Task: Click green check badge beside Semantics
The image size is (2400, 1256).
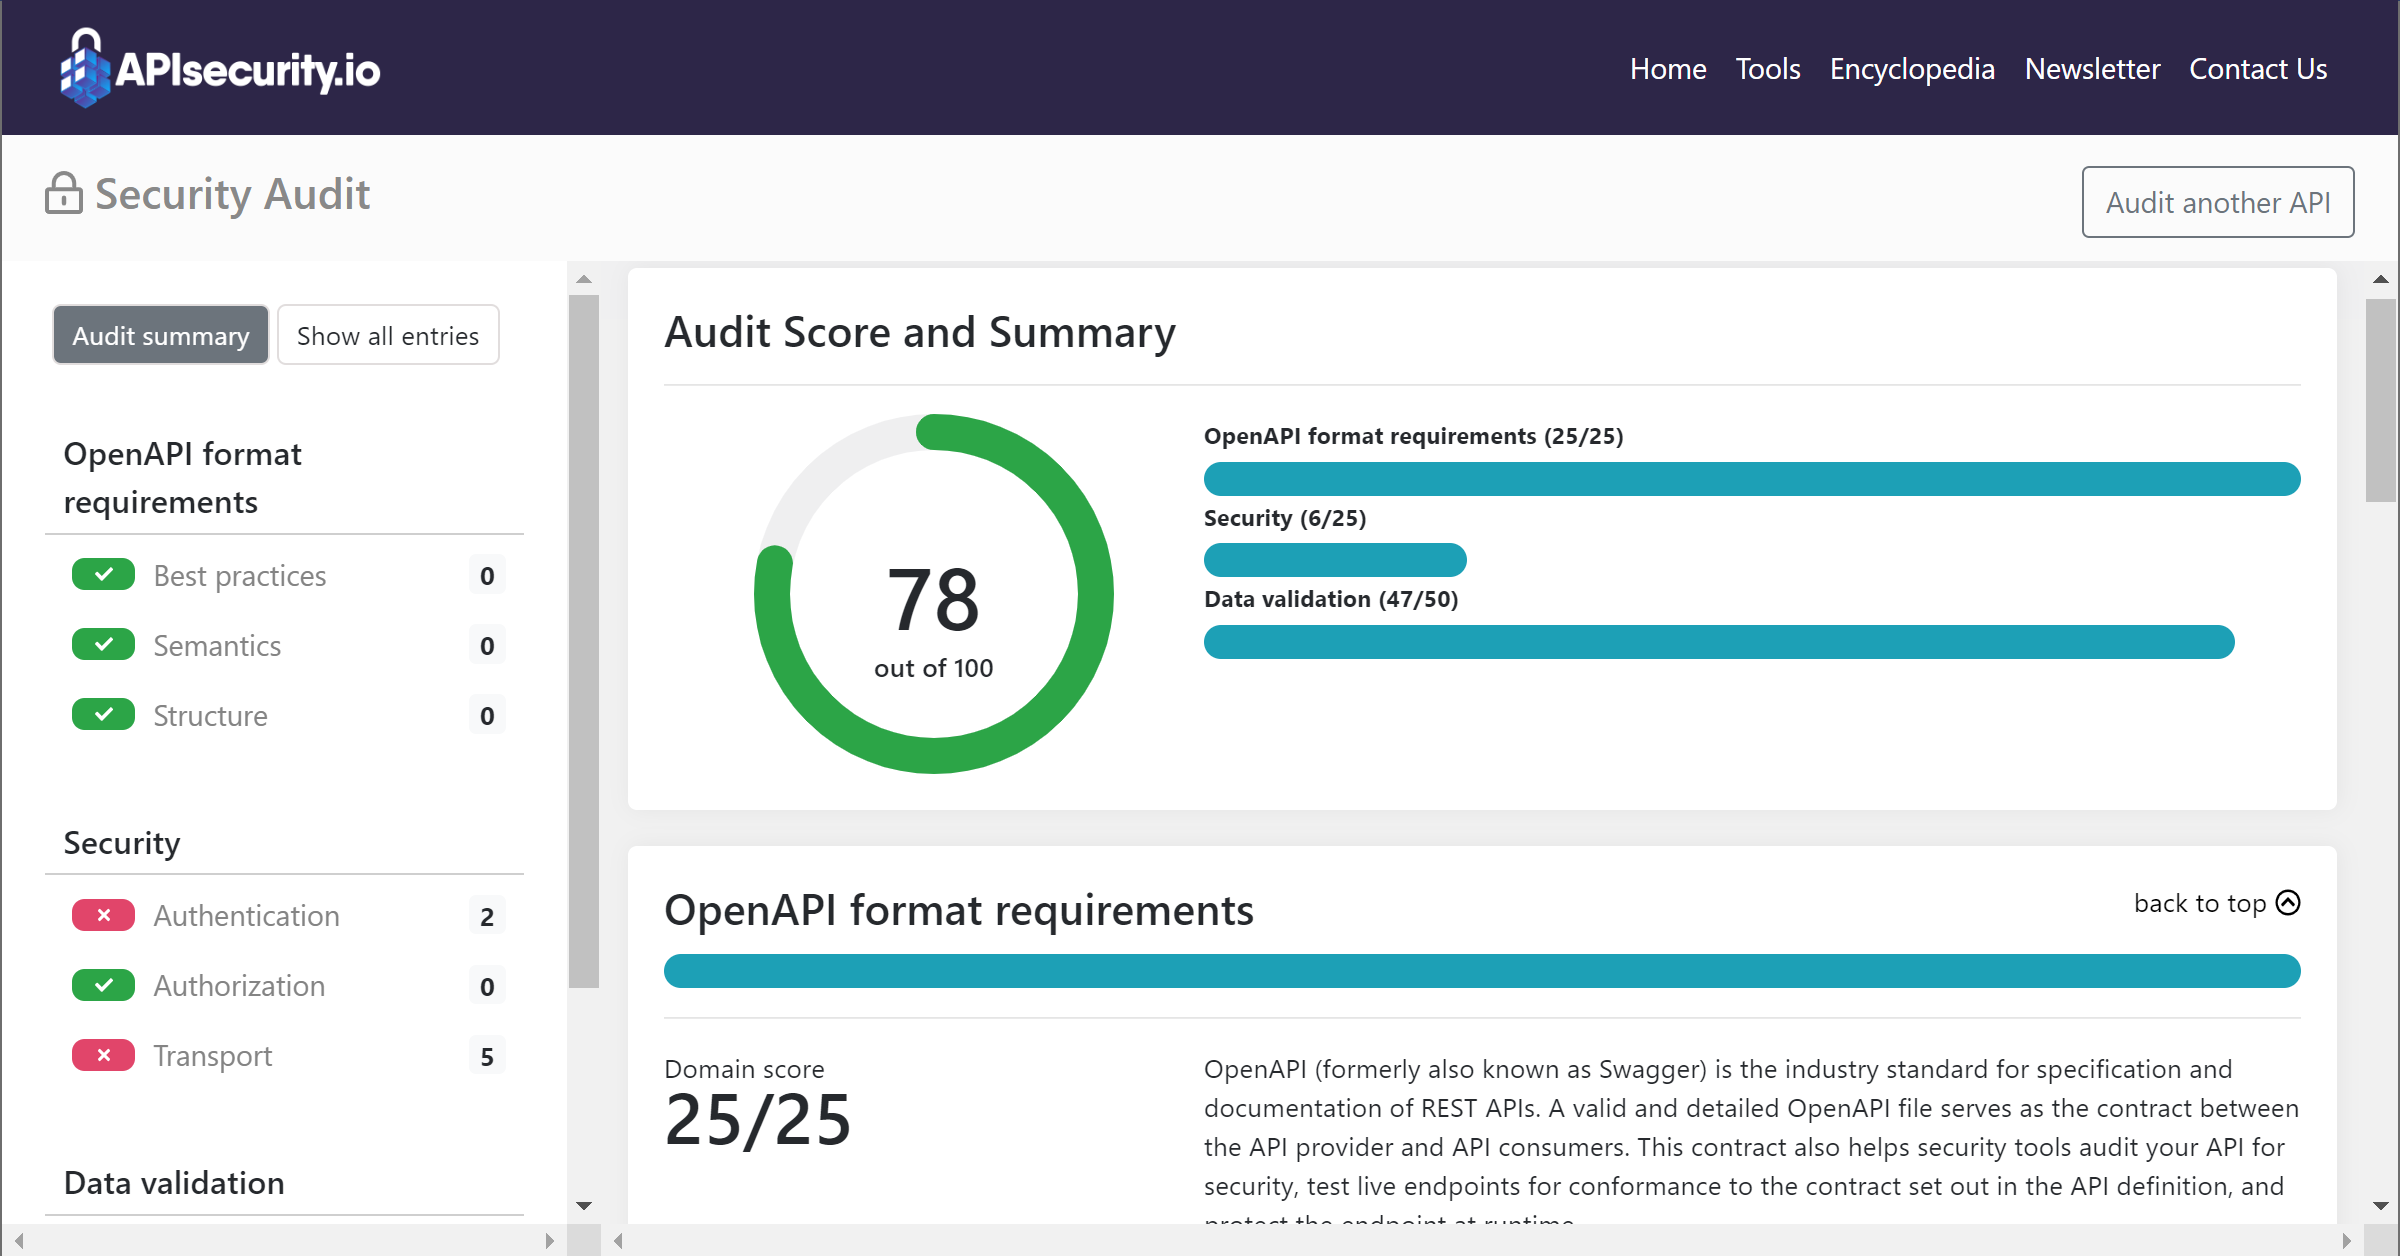Action: point(103,645)
